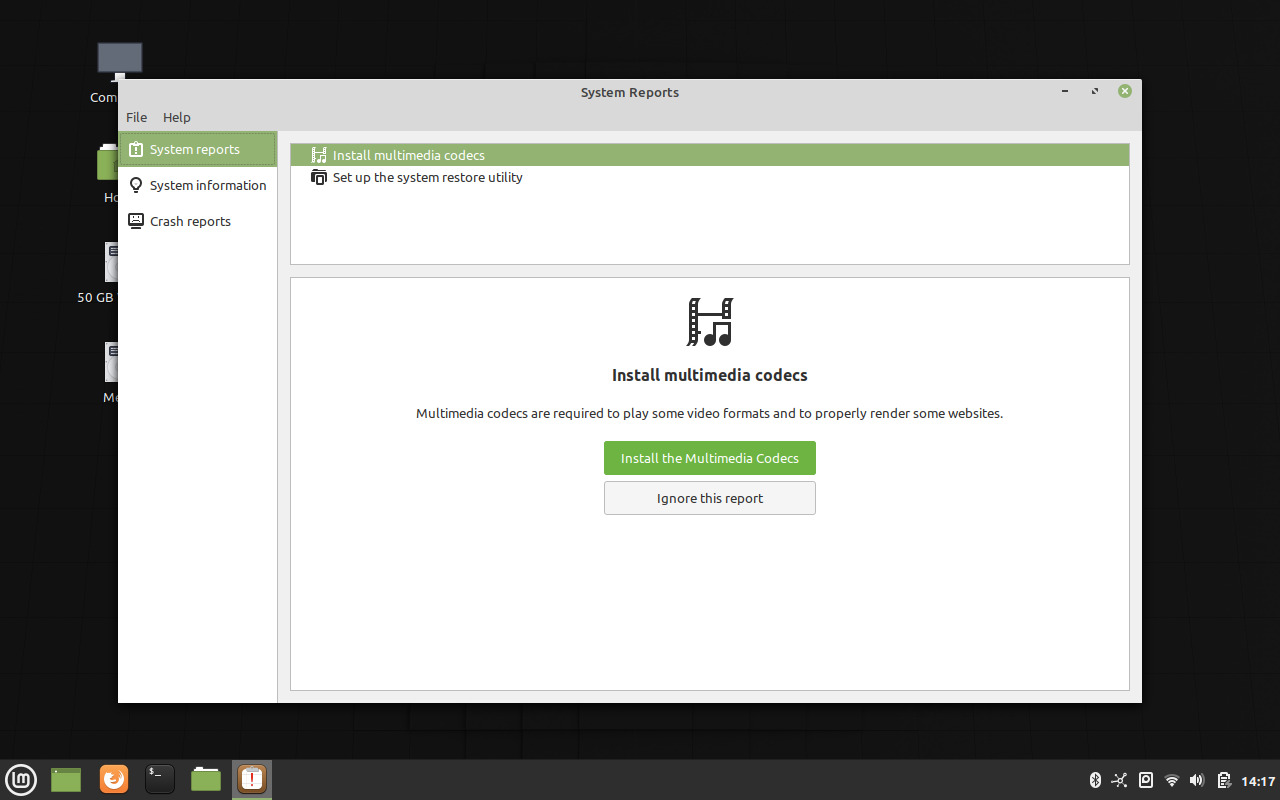Click Show Desktop icon in the taskbar
This screenshot has height=800, width=1280.
(66, 779)
